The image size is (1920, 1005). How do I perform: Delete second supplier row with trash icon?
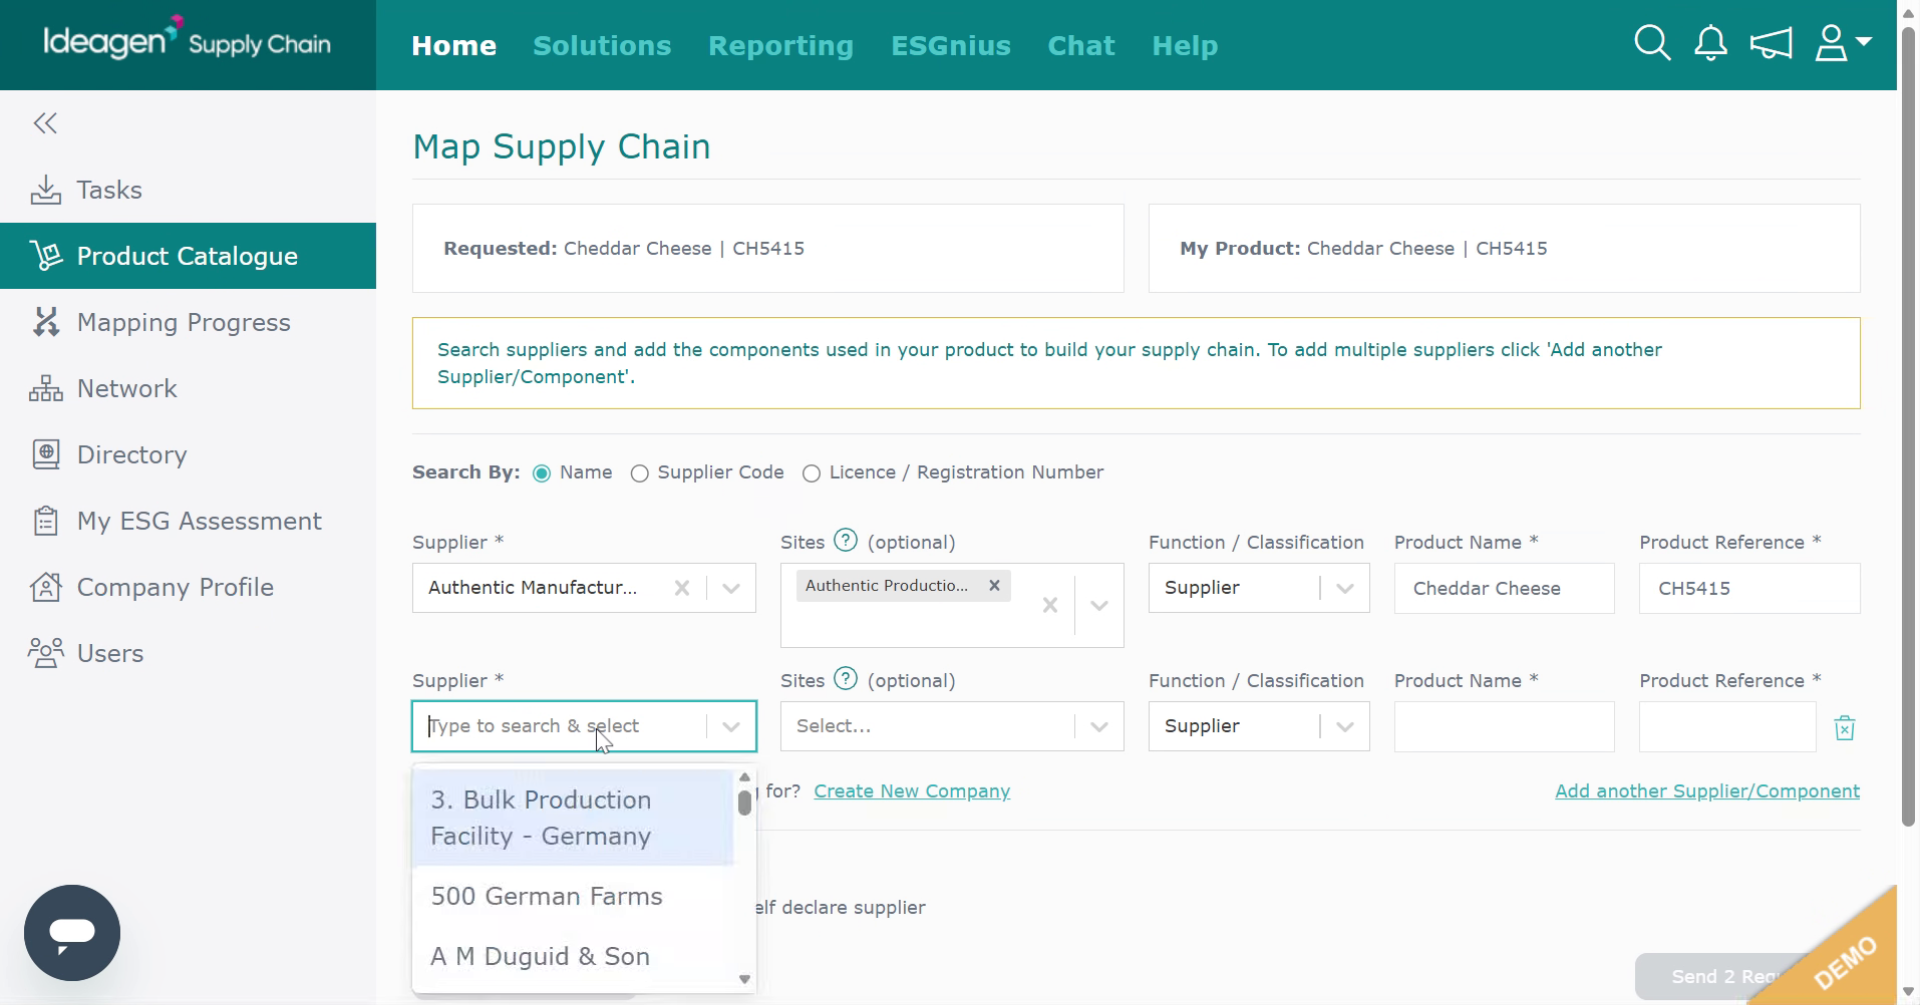click(x=1845, y=728)
